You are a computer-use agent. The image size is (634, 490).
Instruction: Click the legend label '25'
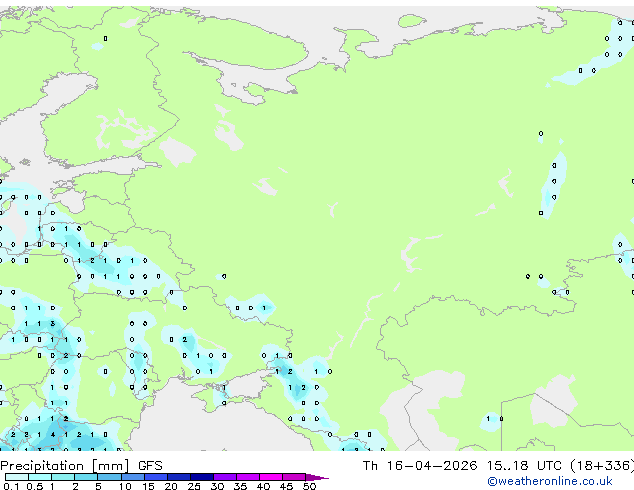[x=194, y=486]
